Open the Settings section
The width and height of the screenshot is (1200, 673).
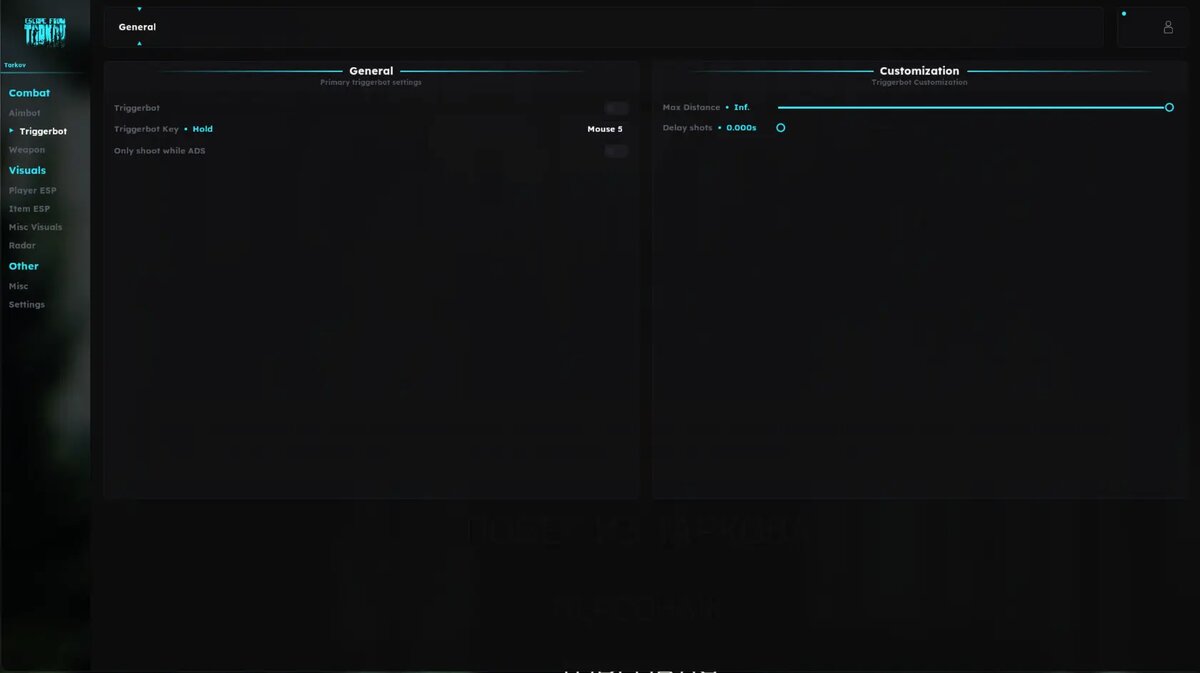coord(27,304)
